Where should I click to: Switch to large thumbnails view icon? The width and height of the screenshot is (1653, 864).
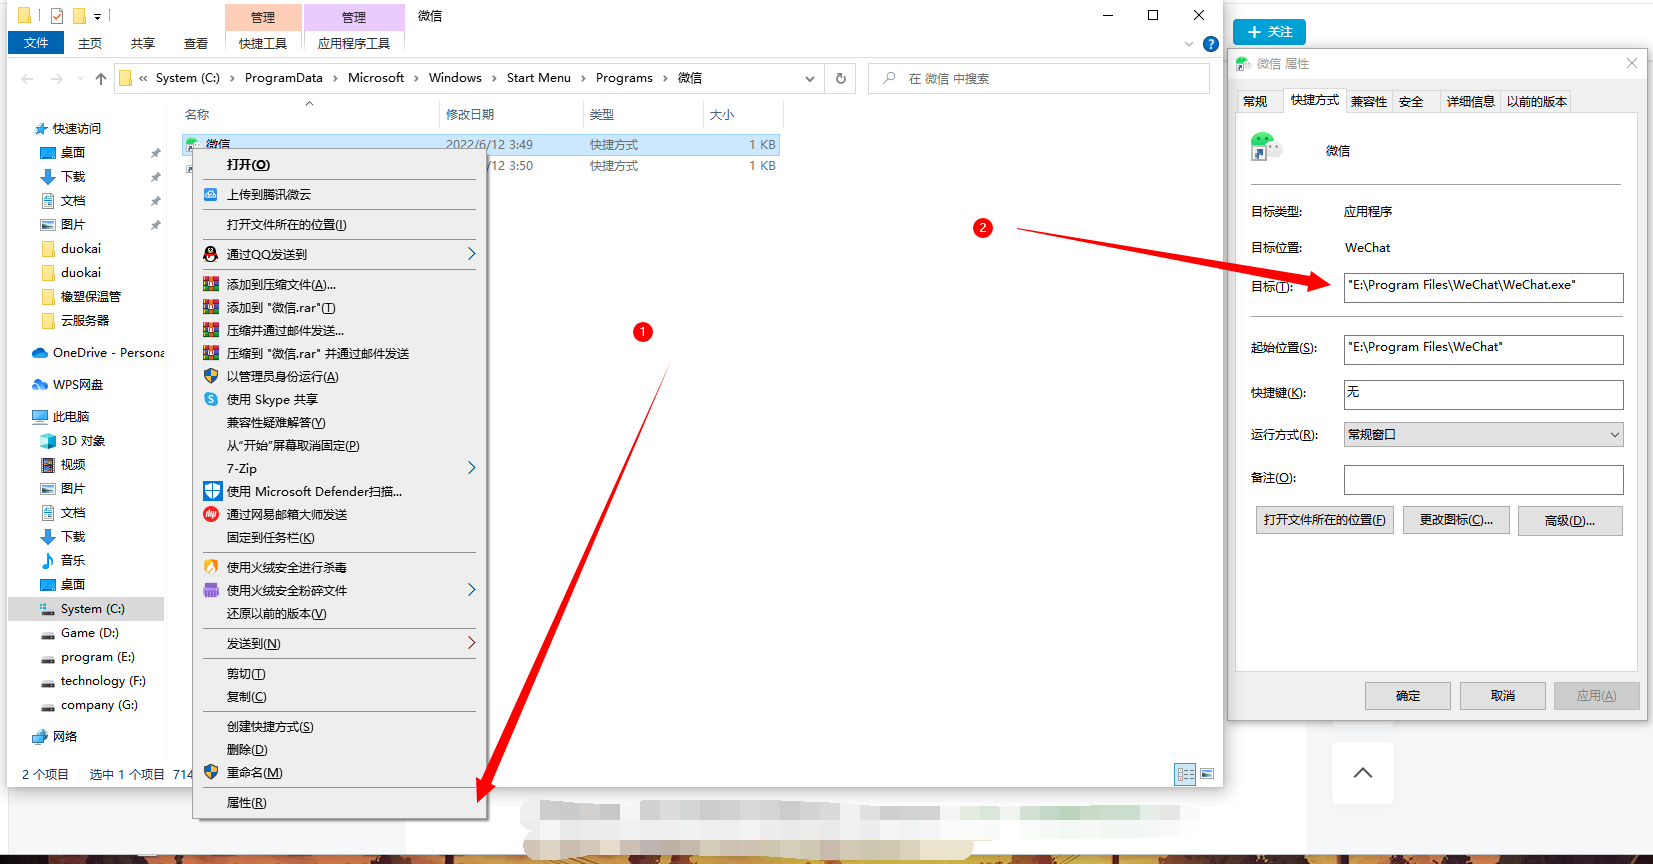[x=1207, y=774]
